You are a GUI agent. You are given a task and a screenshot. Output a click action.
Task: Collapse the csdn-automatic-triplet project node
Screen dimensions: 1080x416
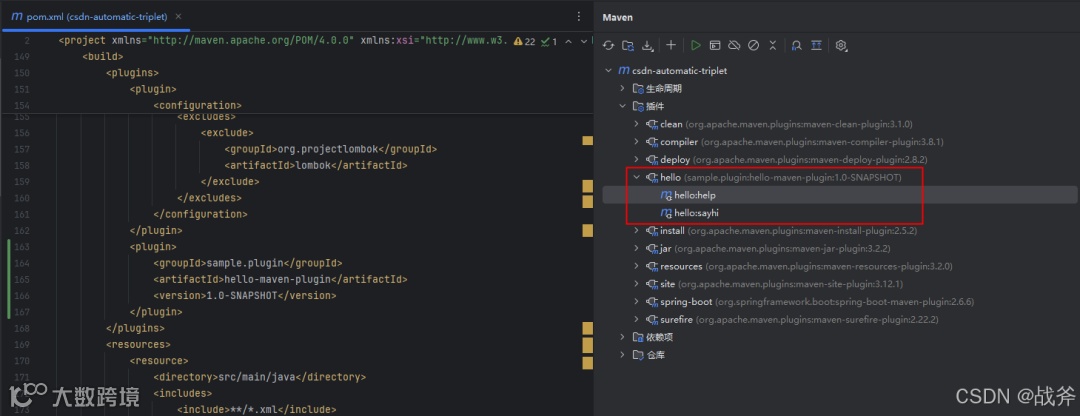click(x=608, y=71)
